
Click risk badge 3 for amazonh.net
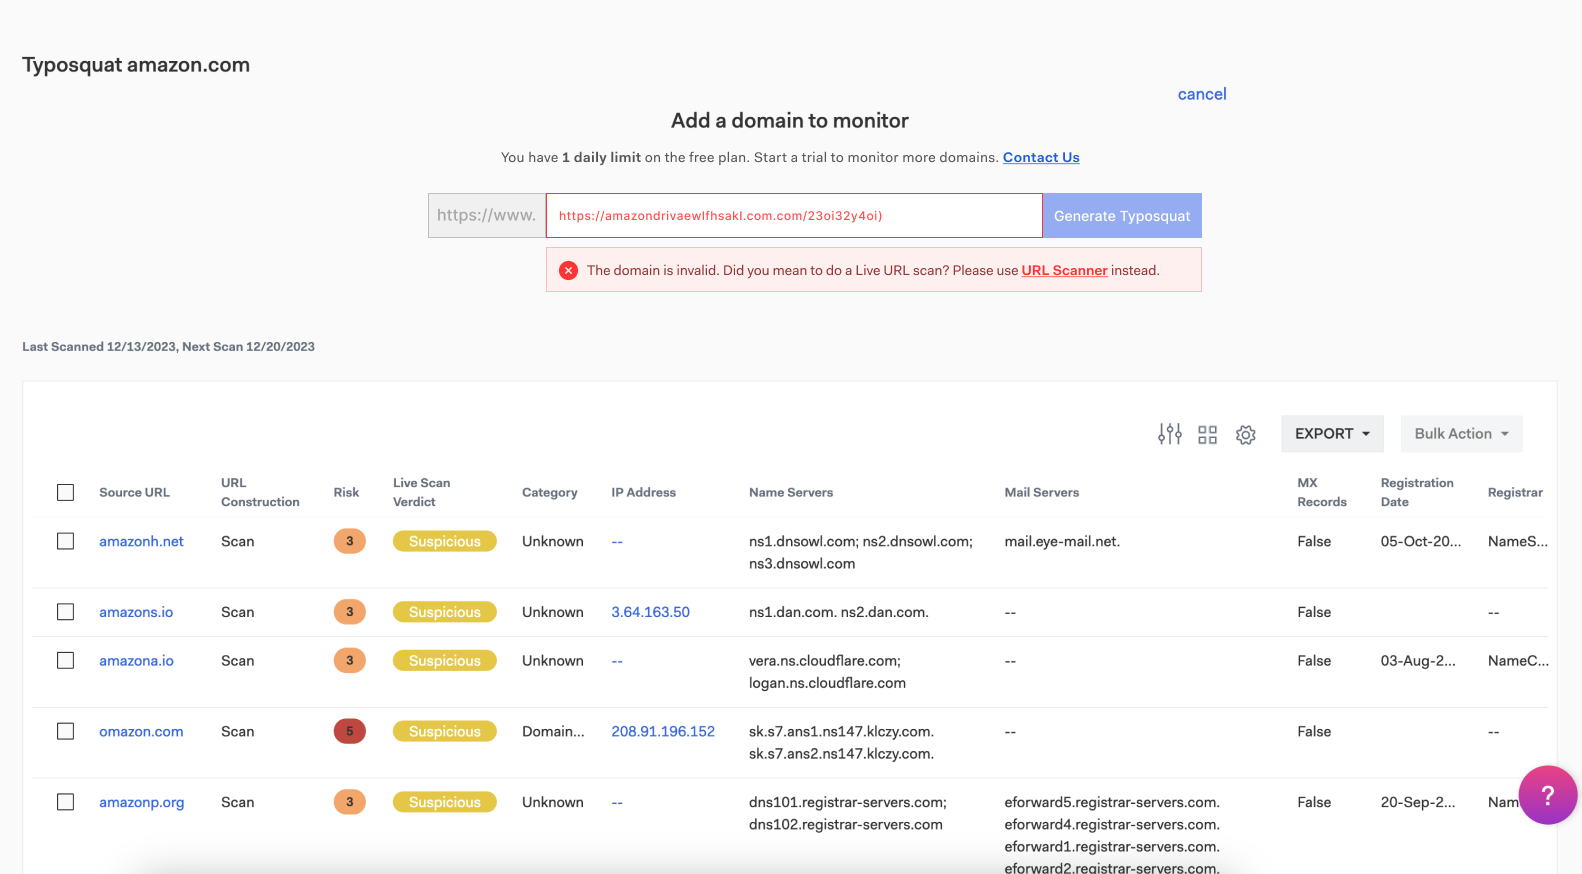(x=349, y=541)
